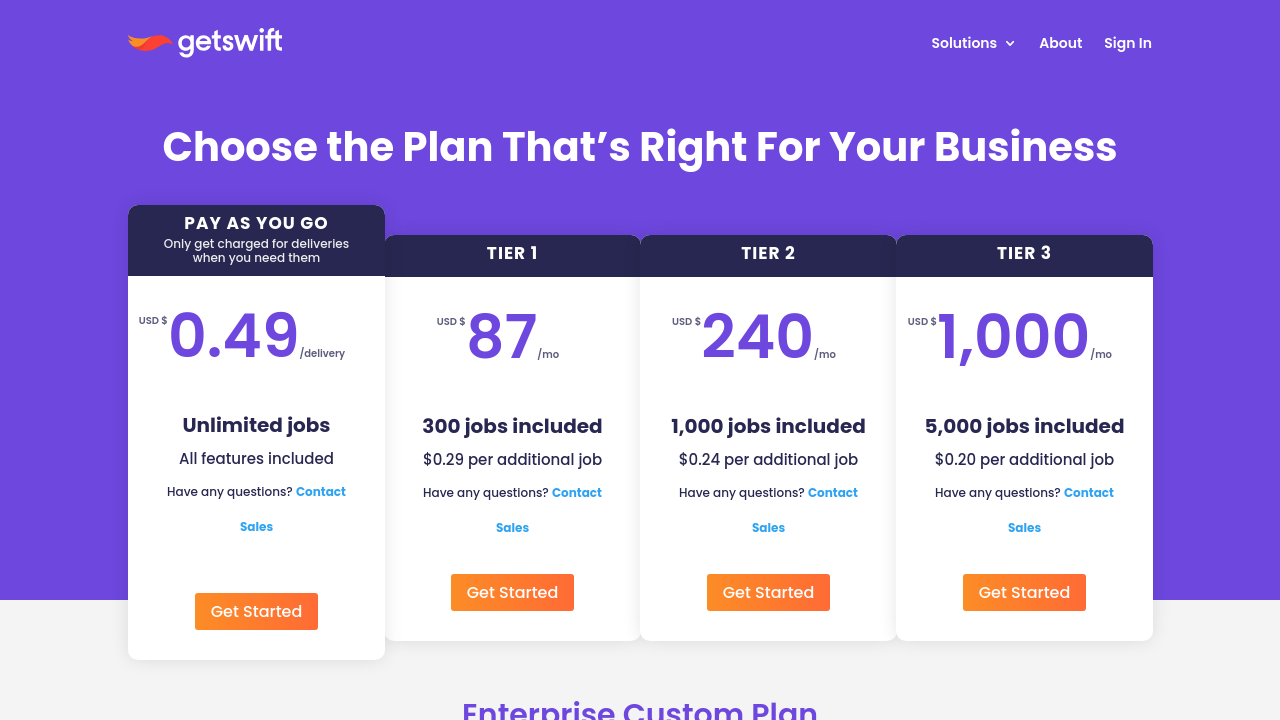Select the Tier 1 plan header
The height and width of the screenshot is (720, 1280).
(512, 254)
